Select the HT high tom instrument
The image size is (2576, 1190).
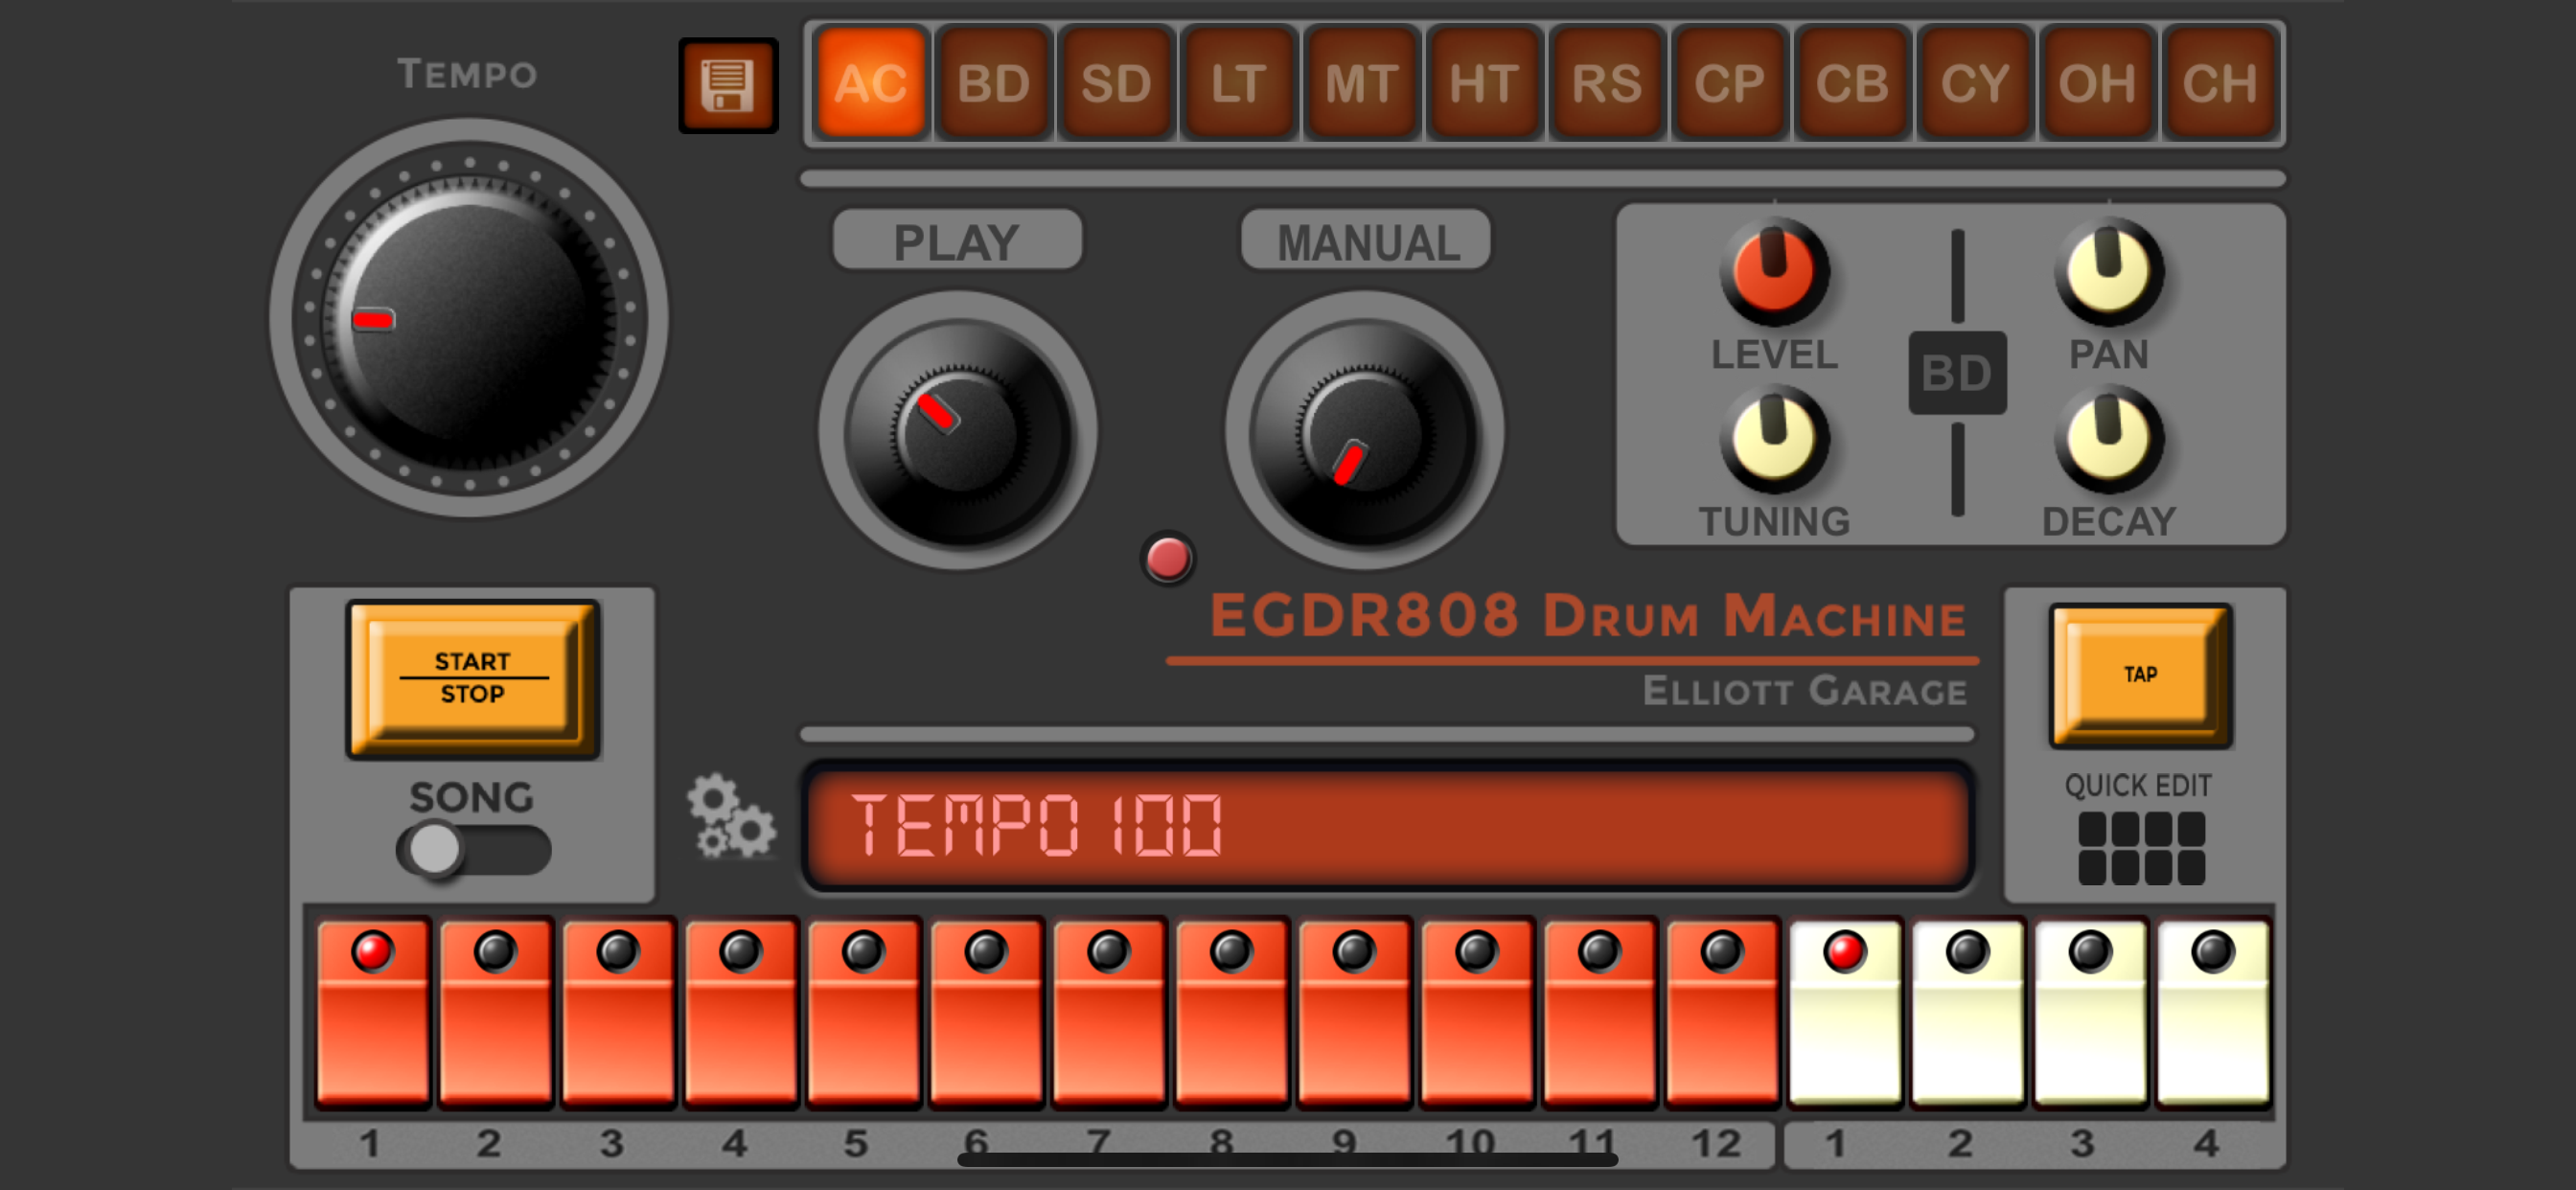pyautogui.click(x=1484, y=83)
